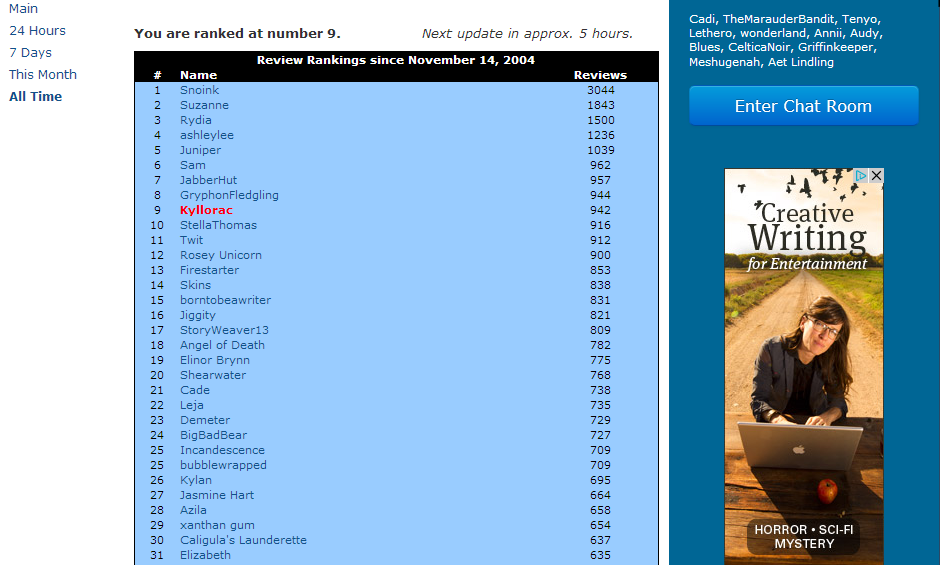
Task: Open BigBadBear's profile
Action: (x=213, y=435)
